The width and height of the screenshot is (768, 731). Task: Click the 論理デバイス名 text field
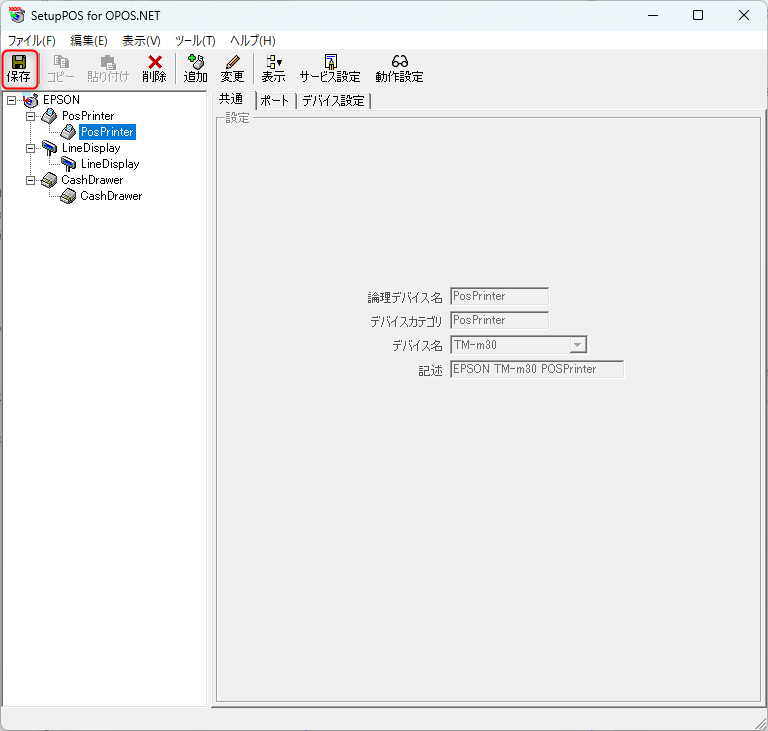[499, 297]
